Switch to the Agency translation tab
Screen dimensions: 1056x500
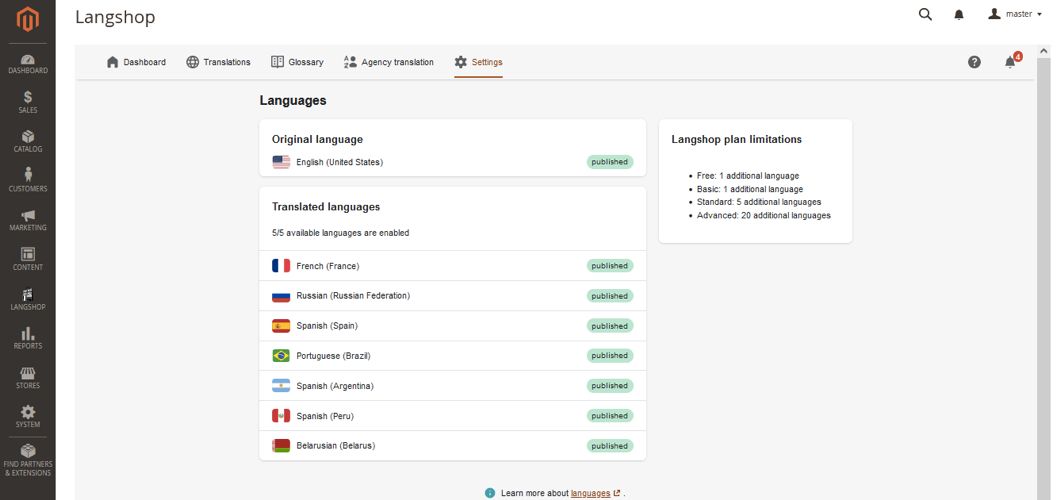[x=389, y=62]
